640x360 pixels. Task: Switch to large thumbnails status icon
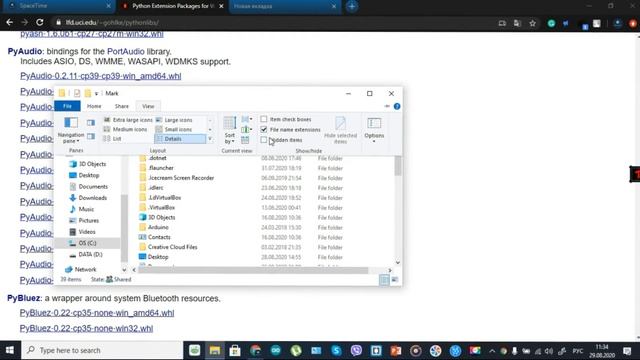[x=395, y=280]
